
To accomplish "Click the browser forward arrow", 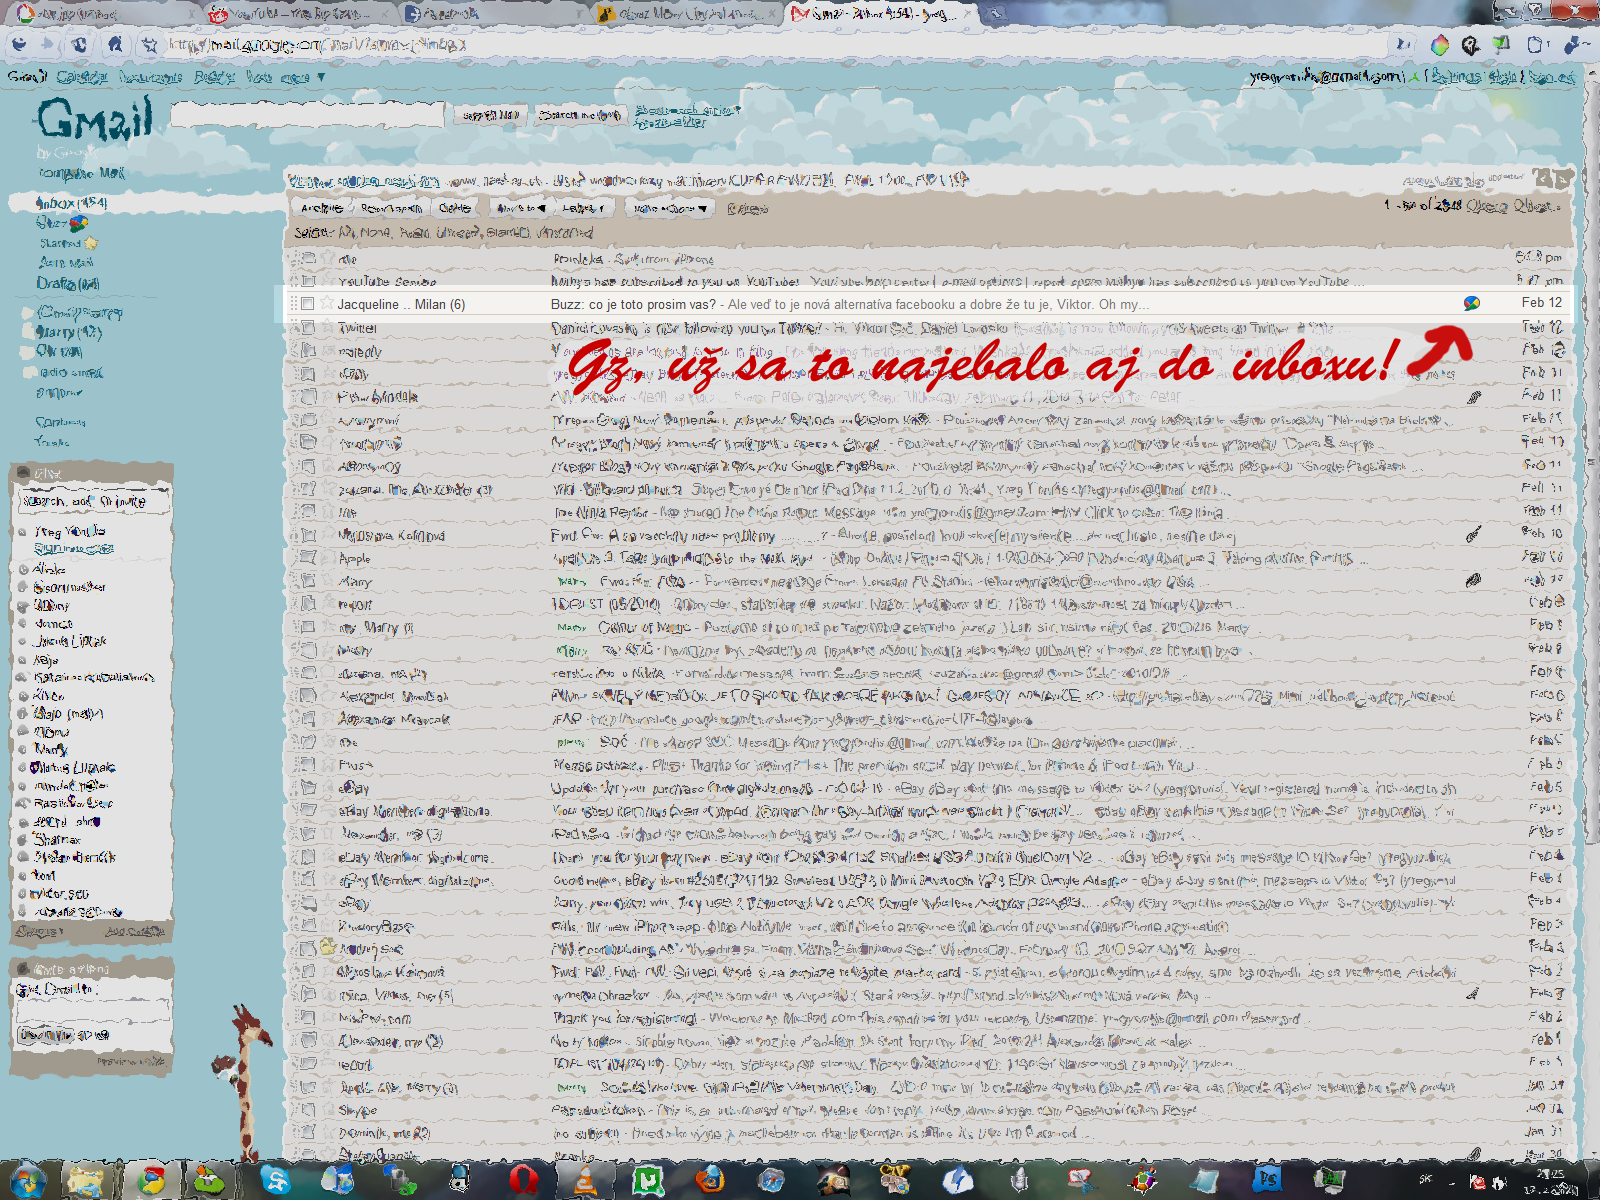I will (x=47, y=43).
